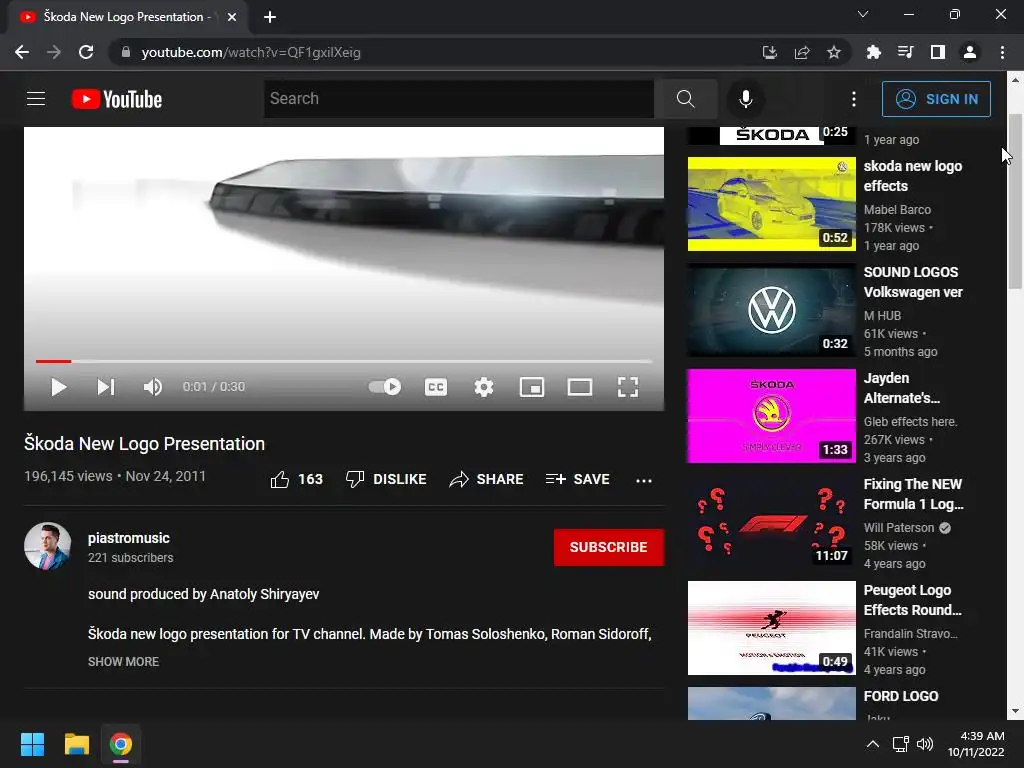Share this video
Screen dimensions: 1024x768
[487, 479]
